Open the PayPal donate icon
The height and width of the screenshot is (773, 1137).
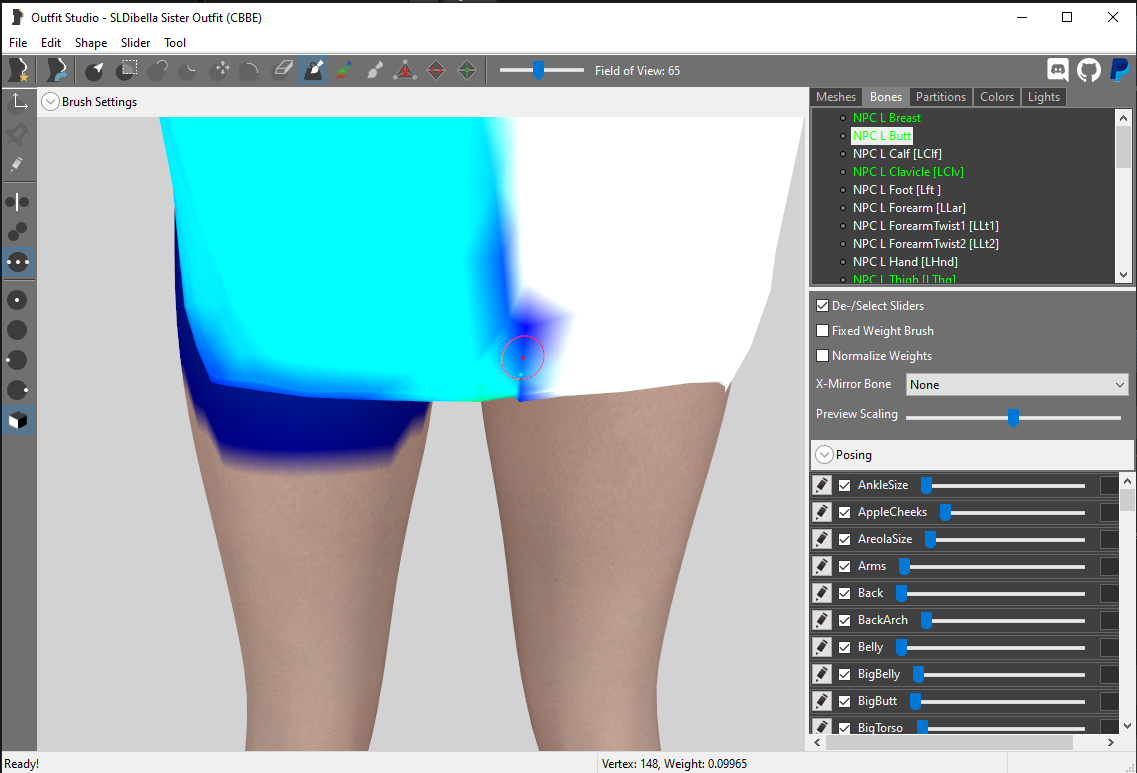coord(1120,70)
